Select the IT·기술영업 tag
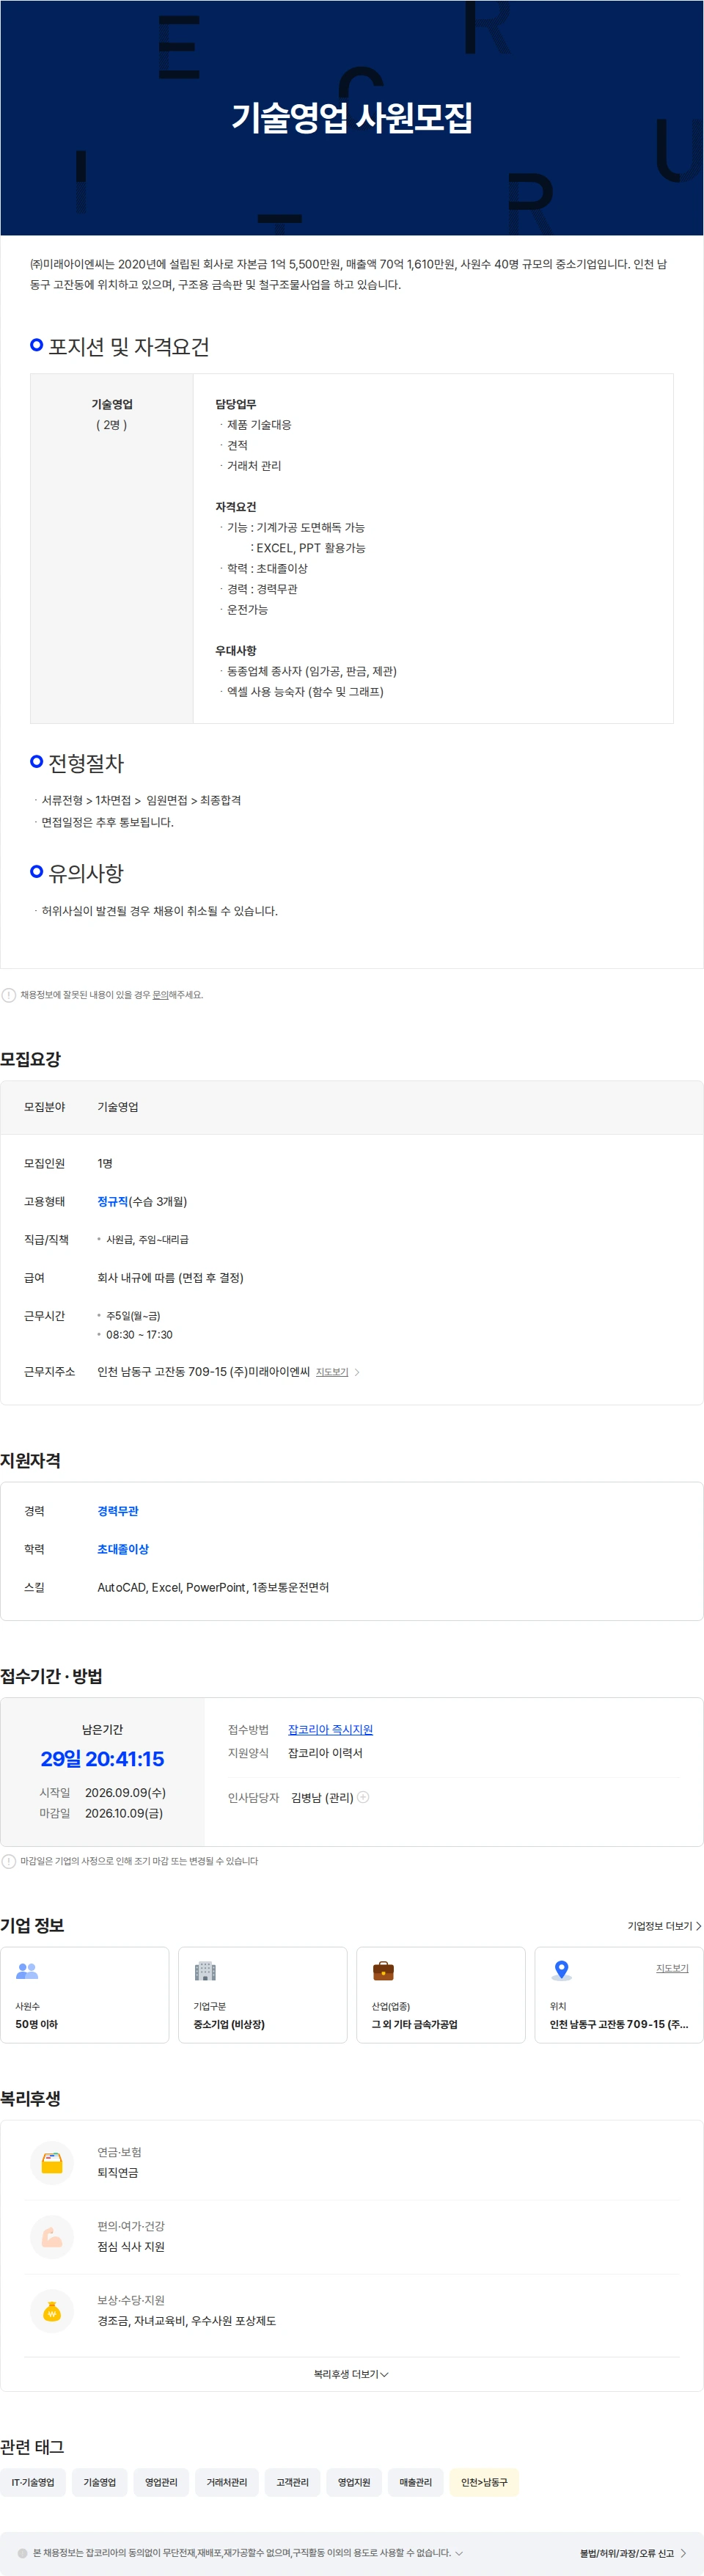Screen dimensions: 704x2576 pyautogui.click(x=33, y=2481)
